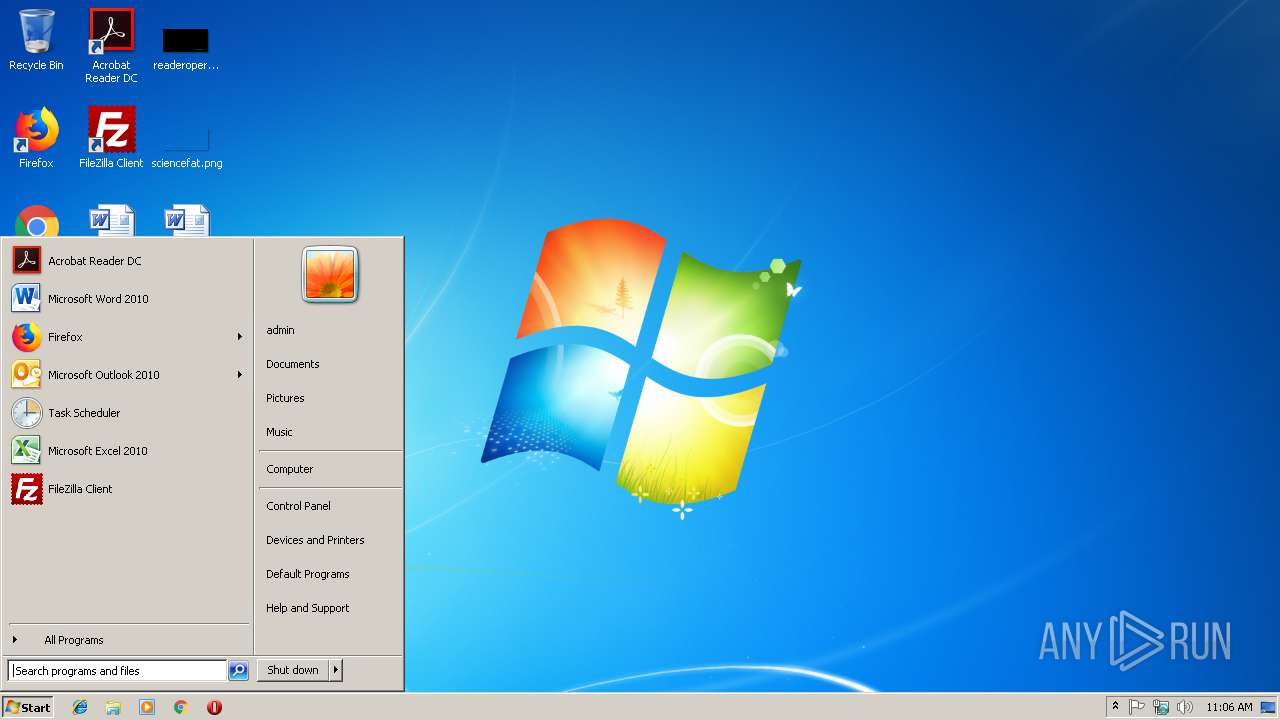Open Internet Explorer from taskbar

click(x=80, y=707)
